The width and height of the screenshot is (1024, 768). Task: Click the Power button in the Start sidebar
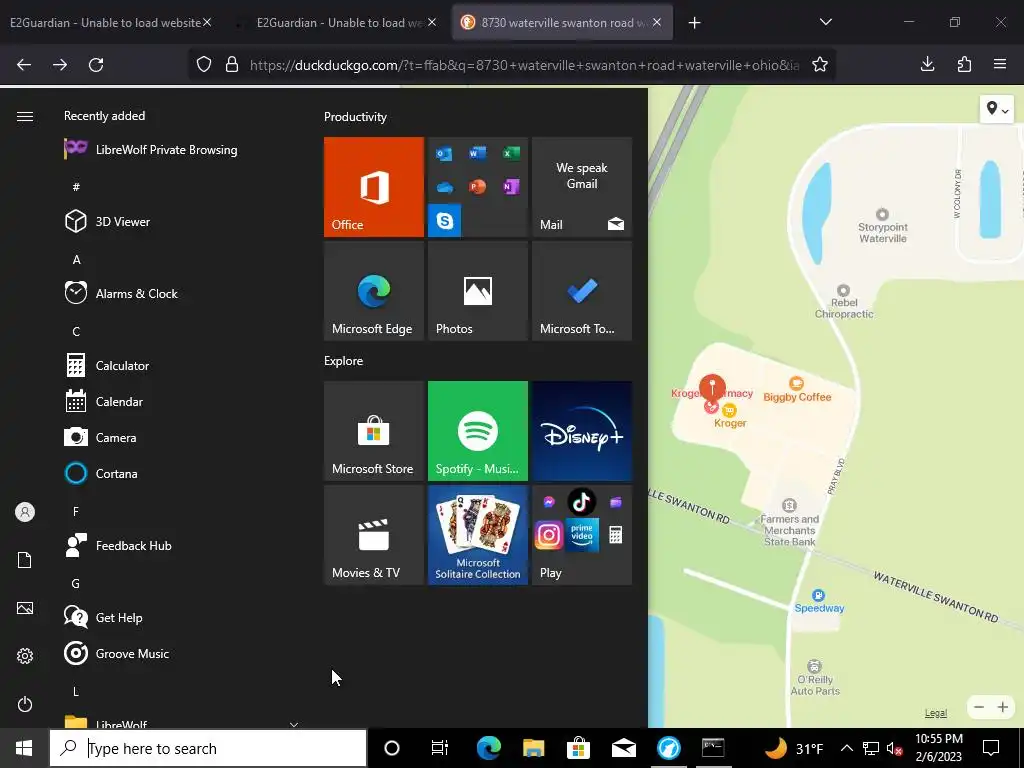click(25, 704)
